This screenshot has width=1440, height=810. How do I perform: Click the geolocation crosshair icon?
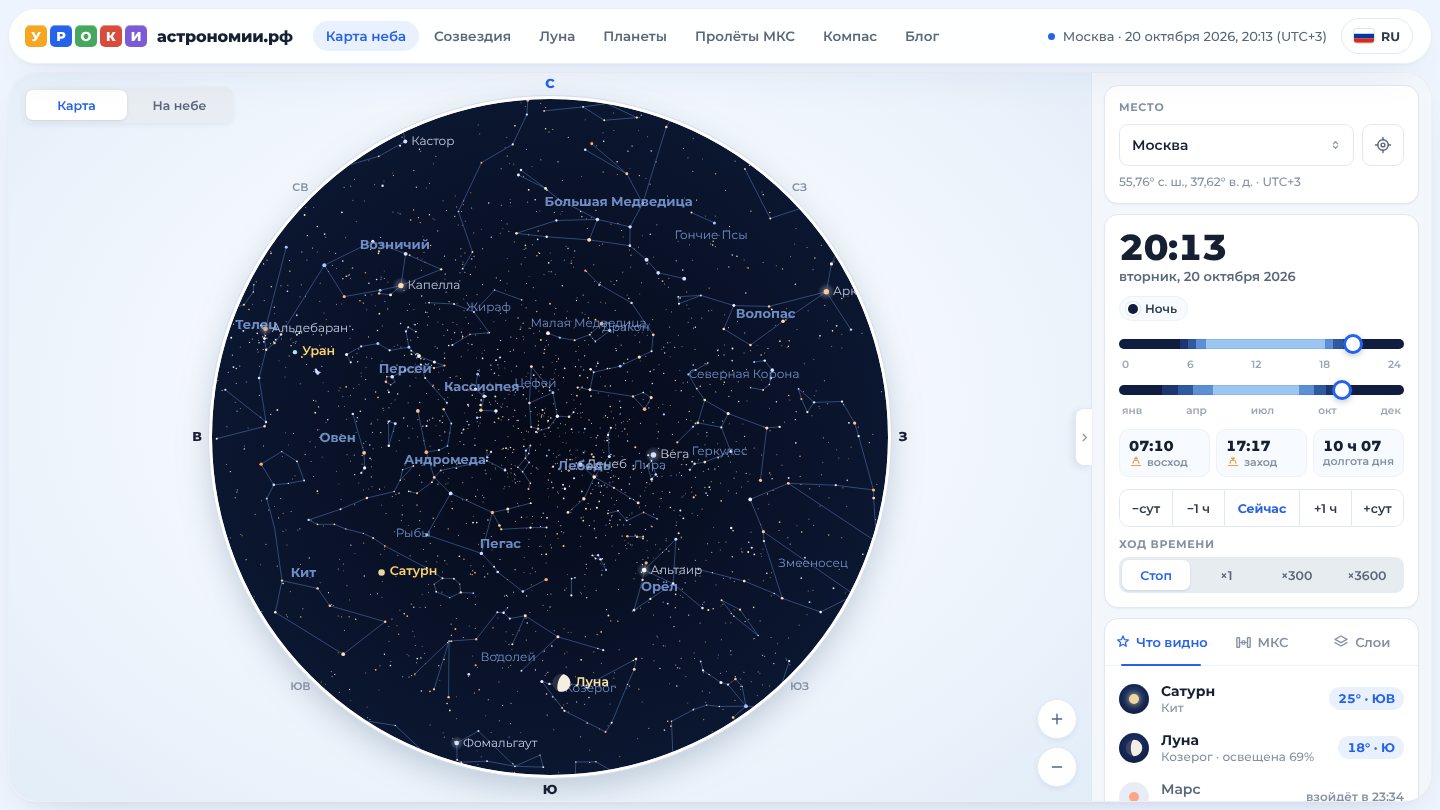1383,145
